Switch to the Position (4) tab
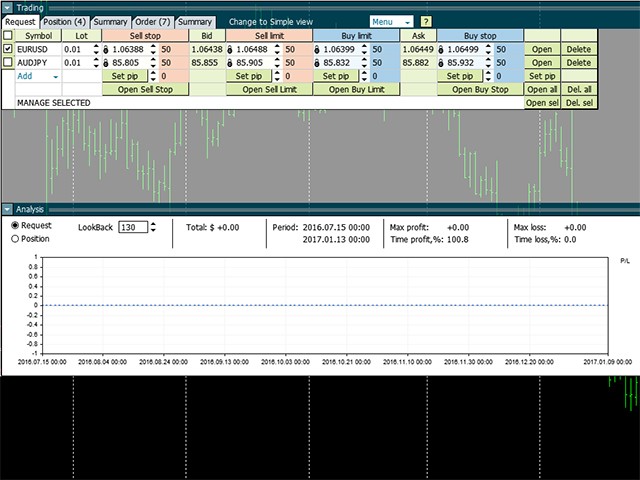The image size is (640, 480). point(64,21)
